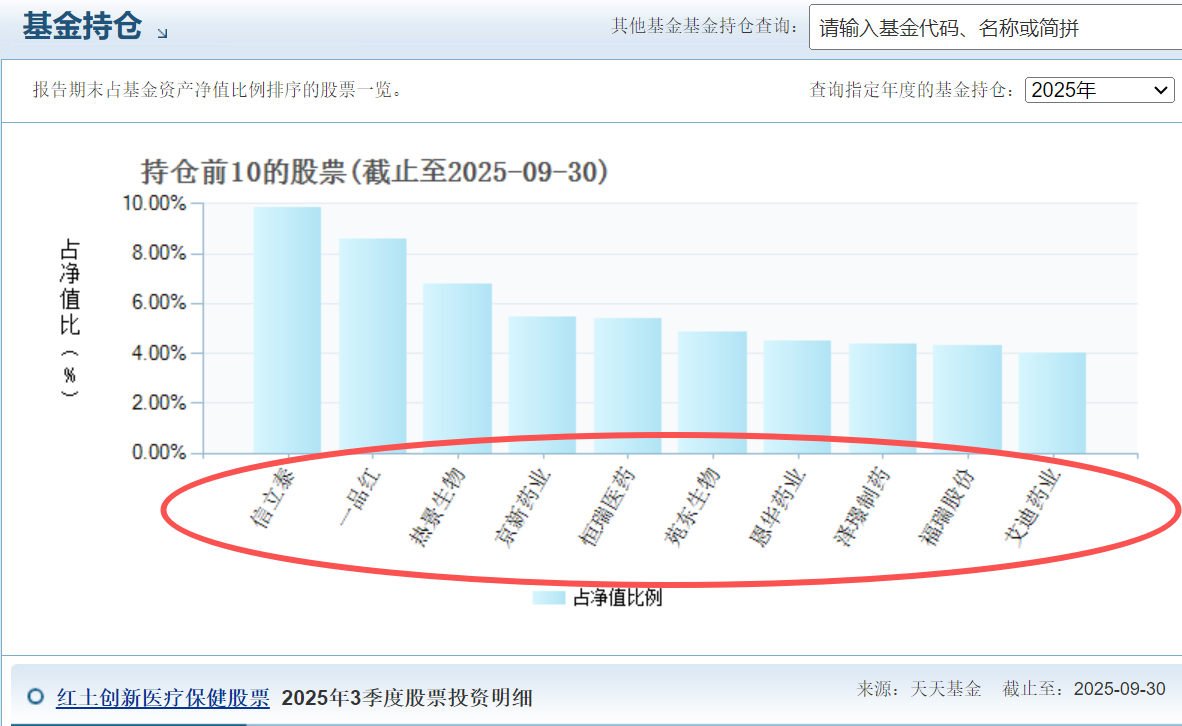Click the 截止至：2025-09-30 date text
Viewport: 1182px width, 726px height.
point(1084,688)
